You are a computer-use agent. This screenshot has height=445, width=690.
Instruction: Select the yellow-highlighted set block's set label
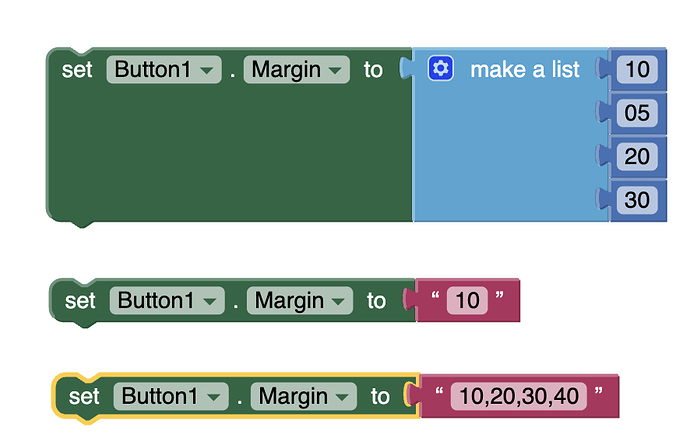click(84, 397)
